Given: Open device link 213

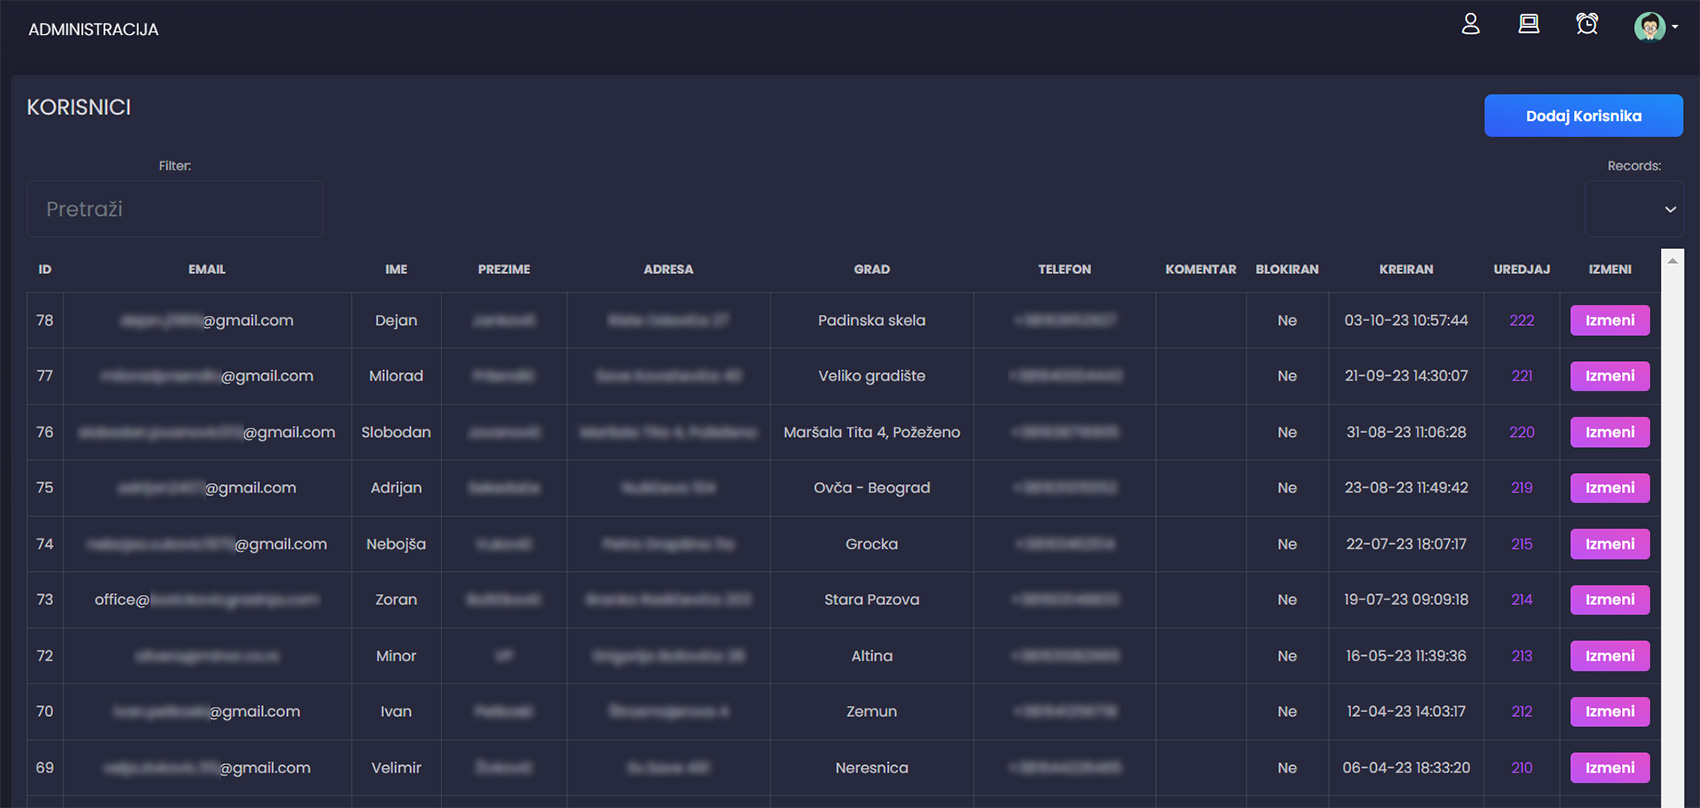Looking at the screenshot, I should click(x=1522, y=656).
